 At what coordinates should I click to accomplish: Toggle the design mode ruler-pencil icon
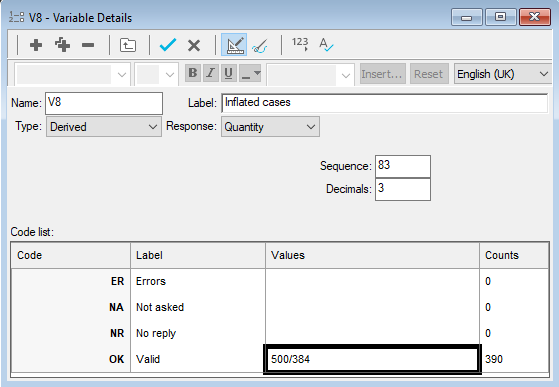pyautogui.click(x=234, y=45)
